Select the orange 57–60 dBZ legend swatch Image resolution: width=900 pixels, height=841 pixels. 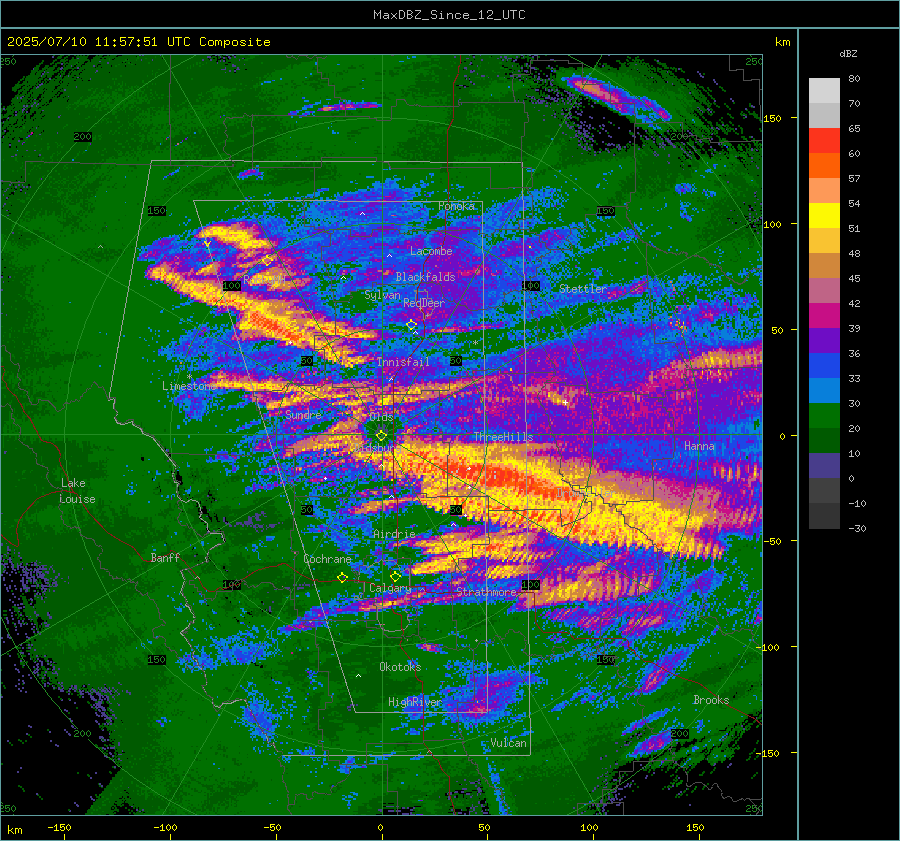coord(824,166)
